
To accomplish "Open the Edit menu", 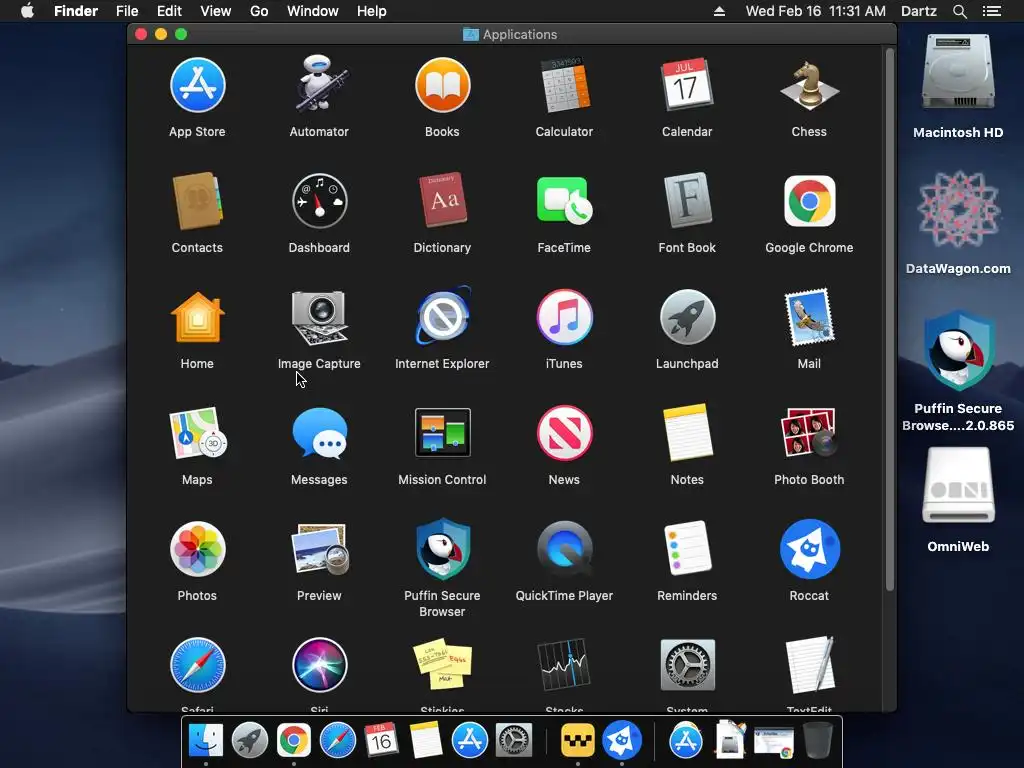I will tap(169, 11).
